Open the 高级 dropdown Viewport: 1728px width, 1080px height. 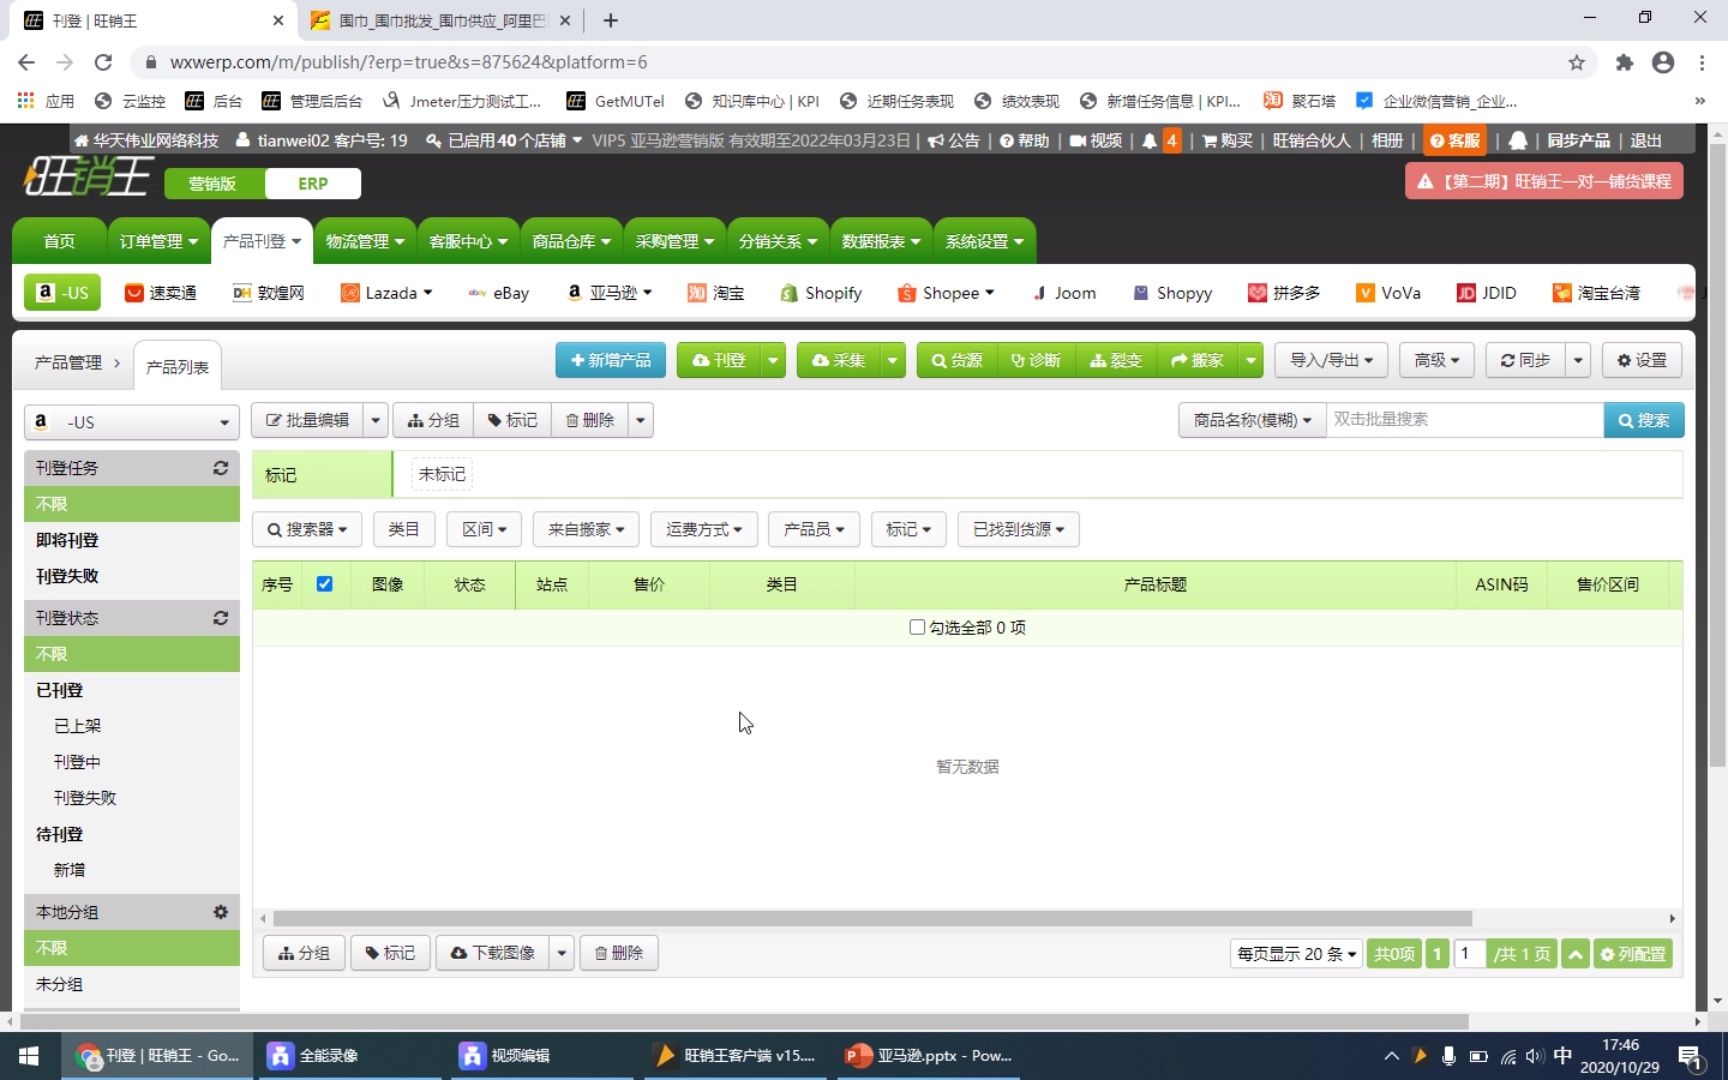1437,360
